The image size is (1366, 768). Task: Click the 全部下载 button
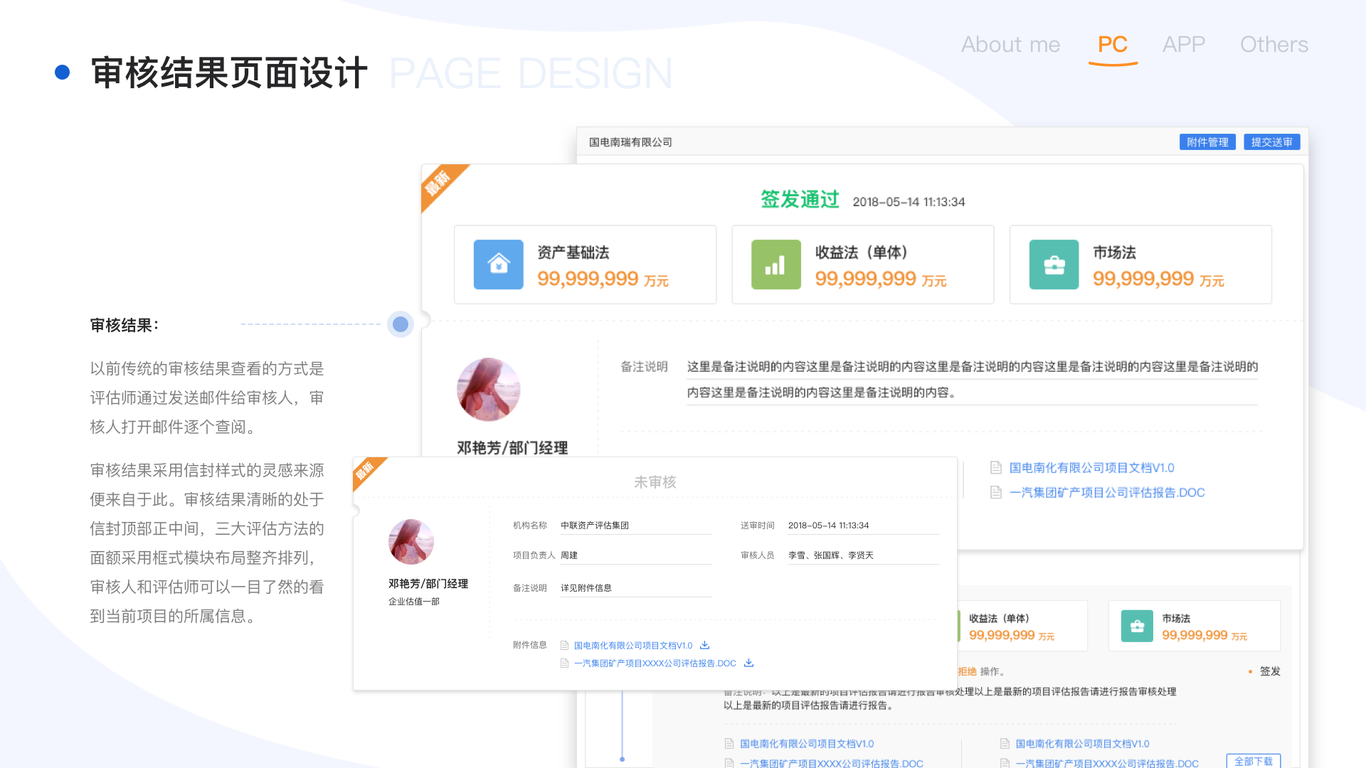1253,761
